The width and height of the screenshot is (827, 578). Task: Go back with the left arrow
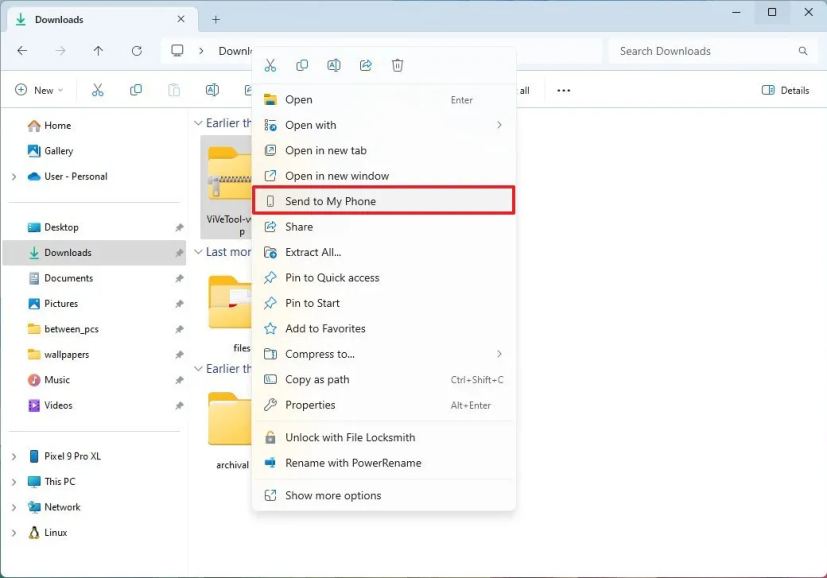coord(22,51)
